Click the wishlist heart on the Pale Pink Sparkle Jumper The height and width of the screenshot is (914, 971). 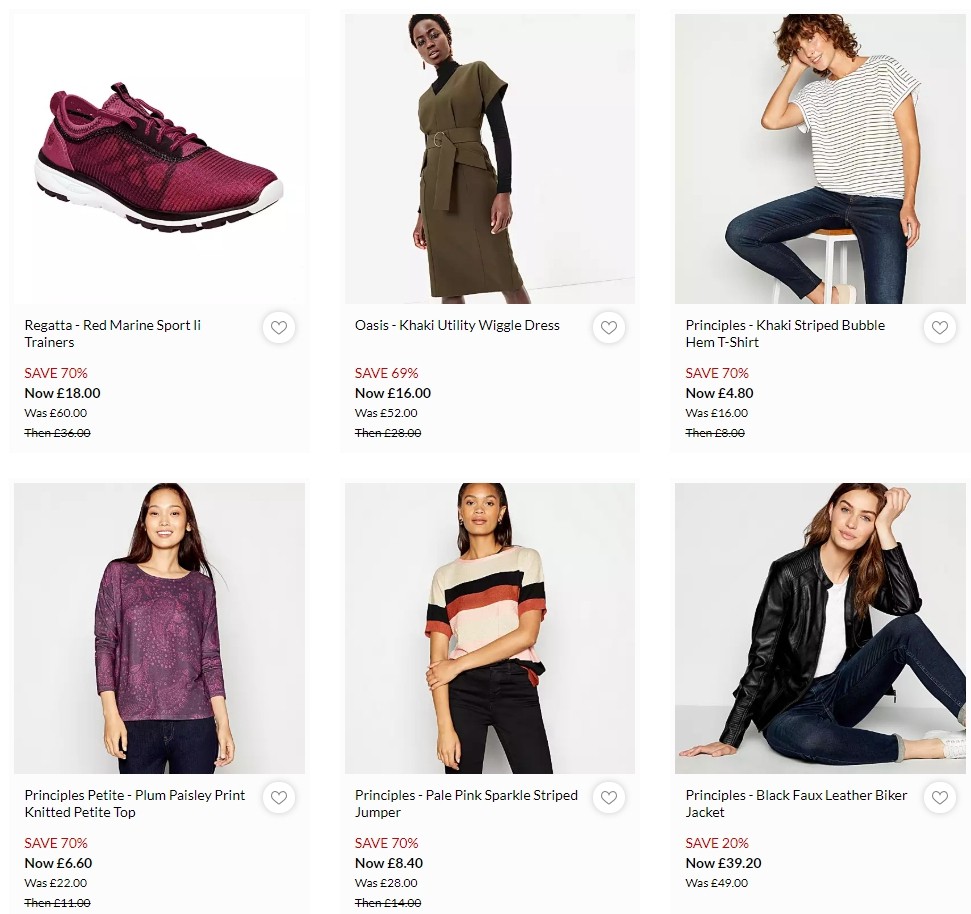(609, 797)
